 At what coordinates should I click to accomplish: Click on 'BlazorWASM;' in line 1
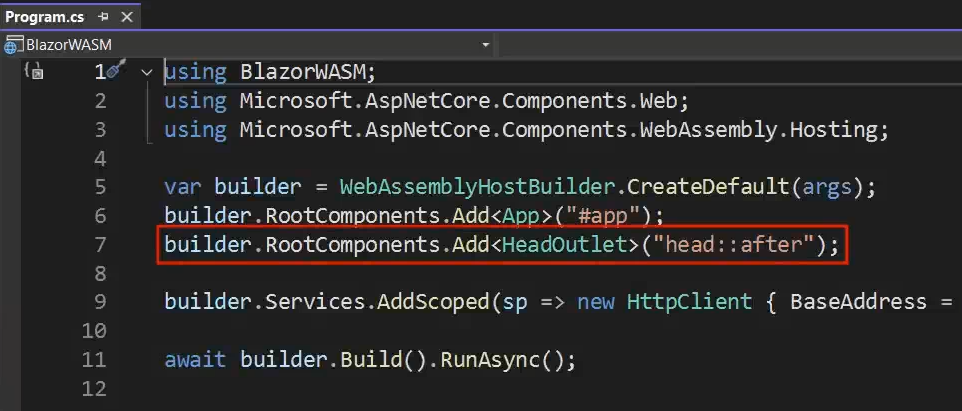(x=307, y=72)
